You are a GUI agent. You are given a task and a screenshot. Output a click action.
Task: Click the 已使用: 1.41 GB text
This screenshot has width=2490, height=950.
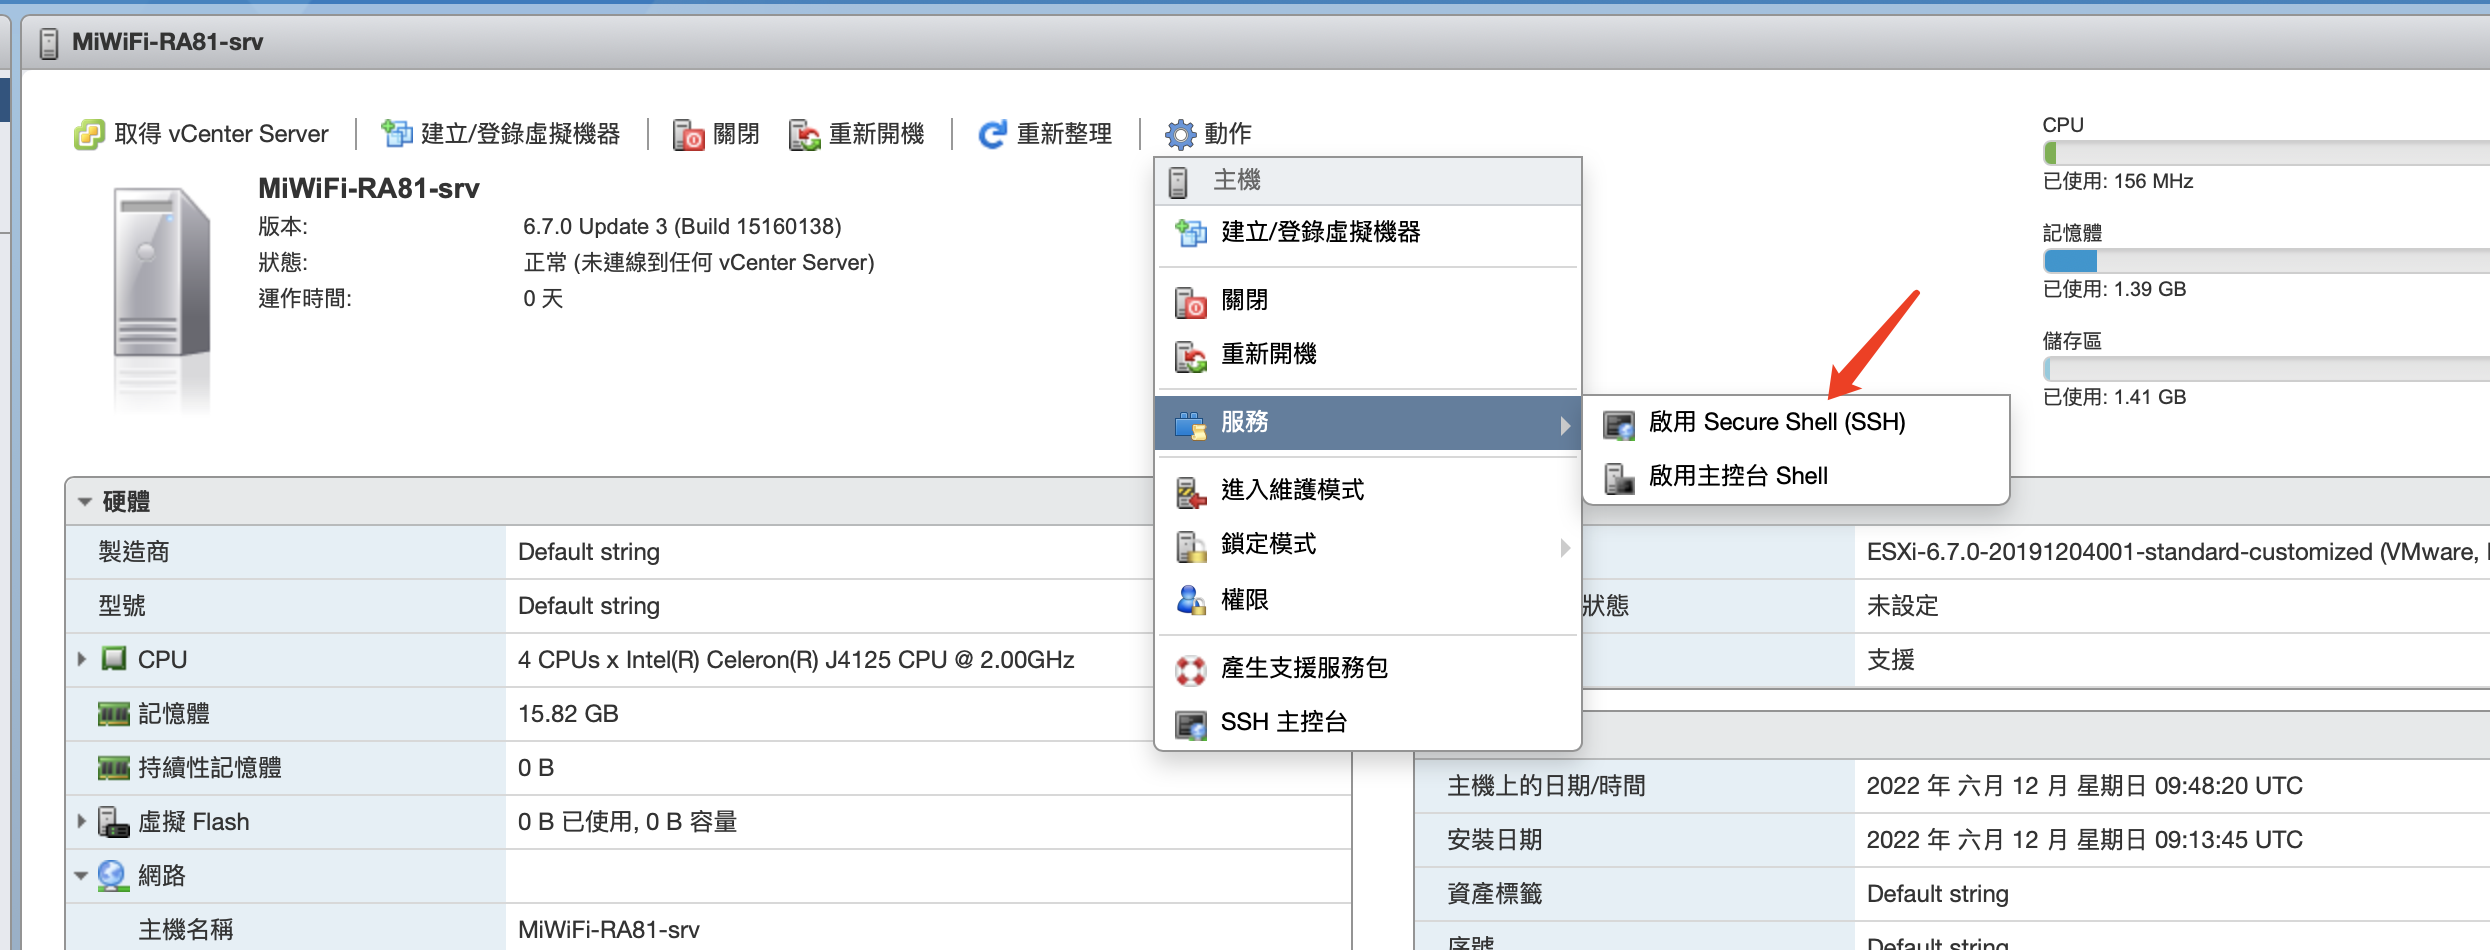pos(2115,398)
